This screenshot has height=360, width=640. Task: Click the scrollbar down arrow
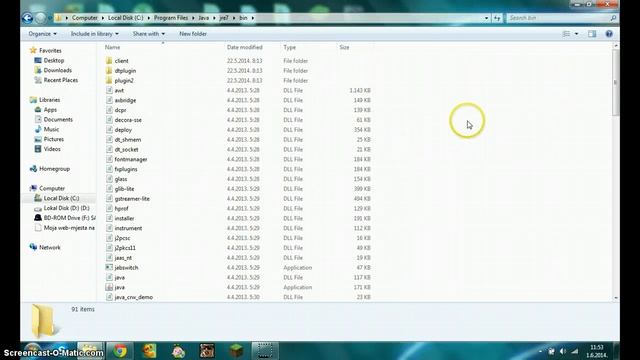616,298
